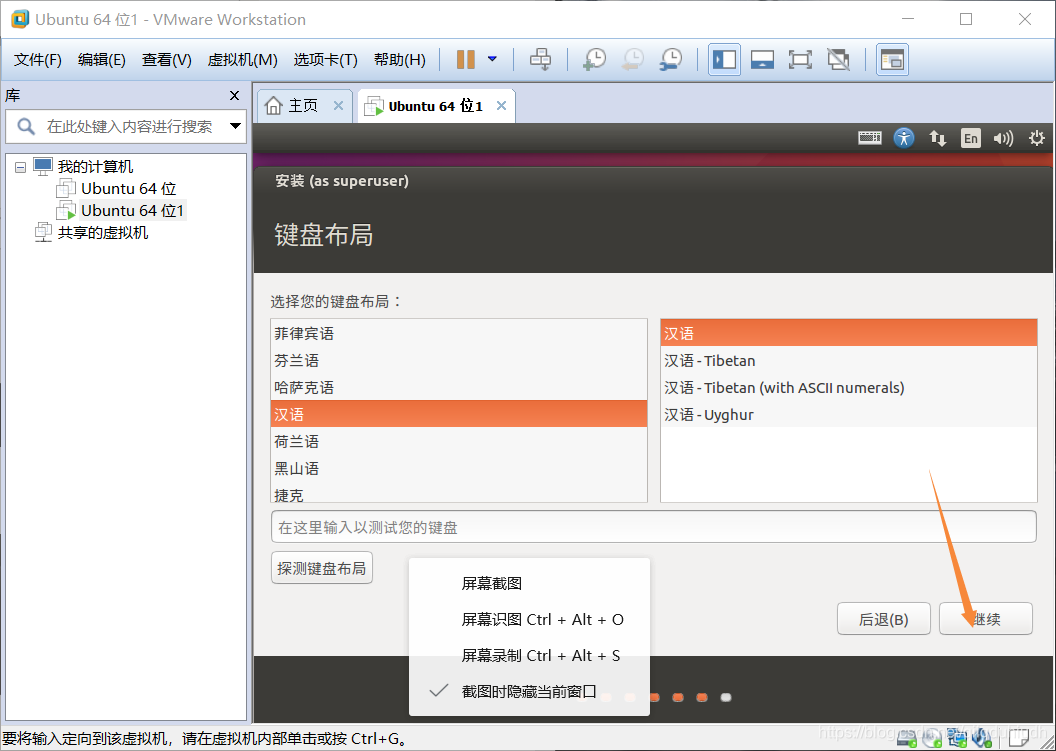
Task: Select 哈萨克语 in the layout language list
Action: point(459,387)
